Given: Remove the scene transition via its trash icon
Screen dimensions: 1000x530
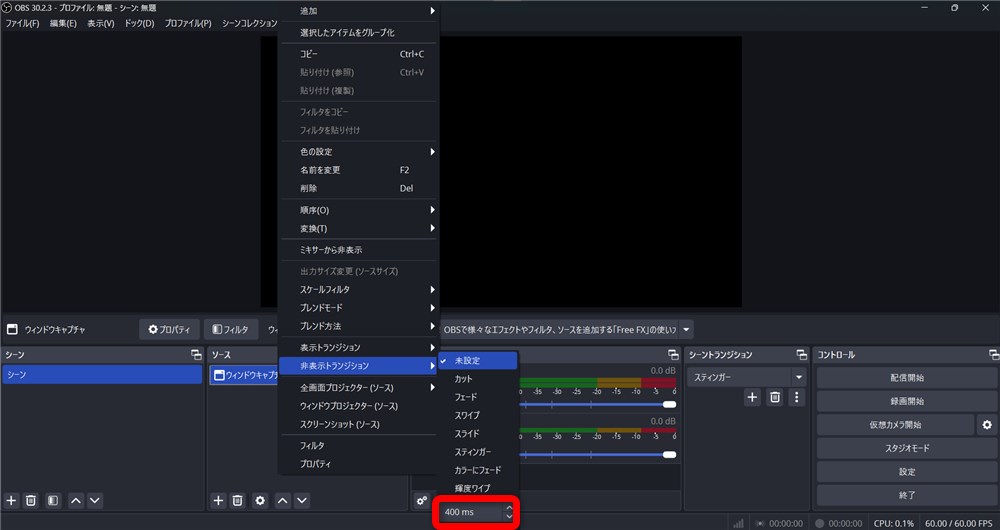Looking at the screenshot, I should (775, 397).
